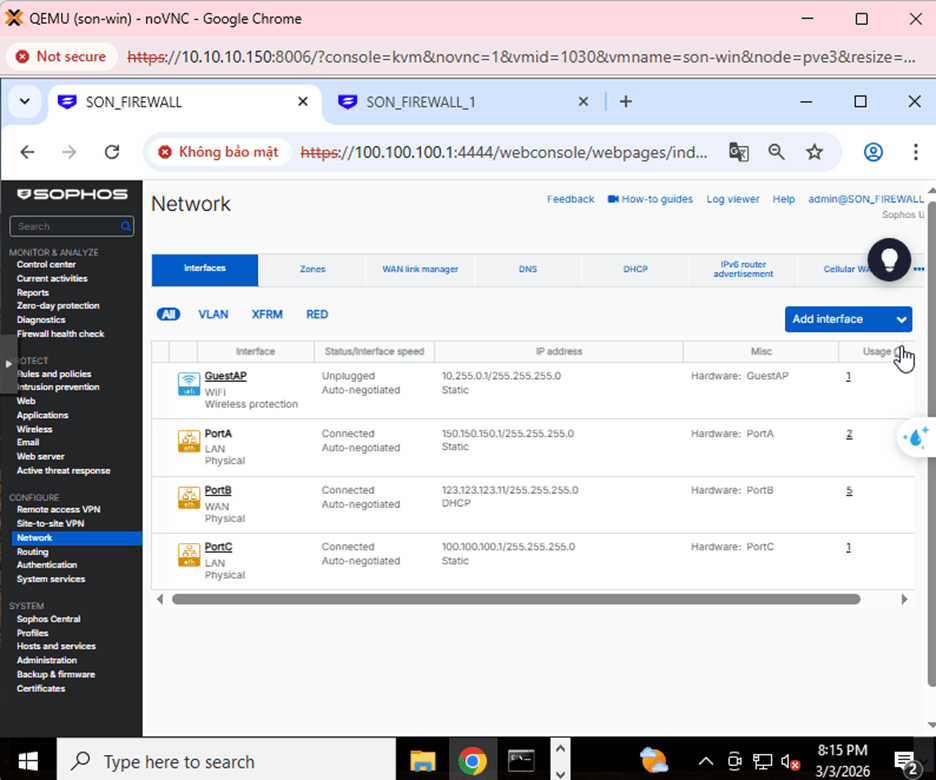Expand the collapsed left side panel arrow
The width and height of the screenshot is (936, 780).
click(x=9, y=363)
